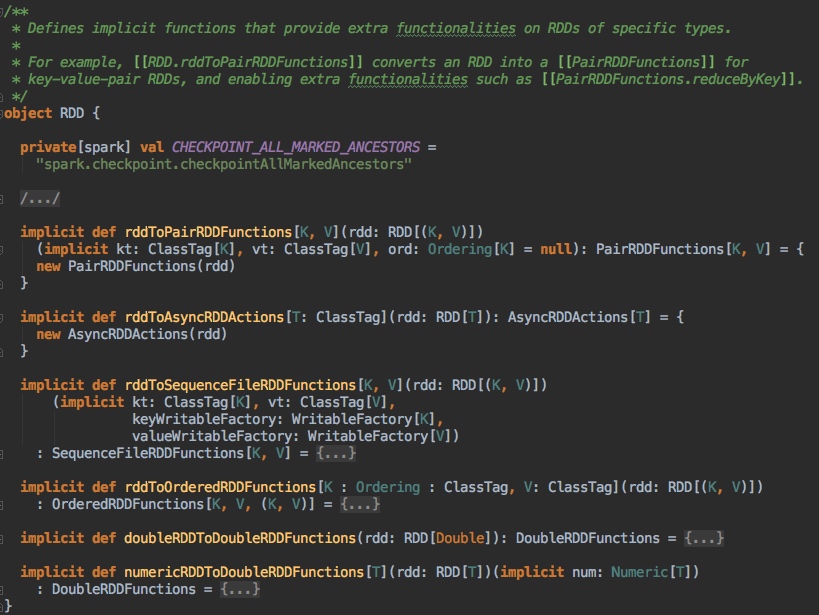Click the 'private' keyword before [spark]
This screenshot has width=819, height=615.
48,147
